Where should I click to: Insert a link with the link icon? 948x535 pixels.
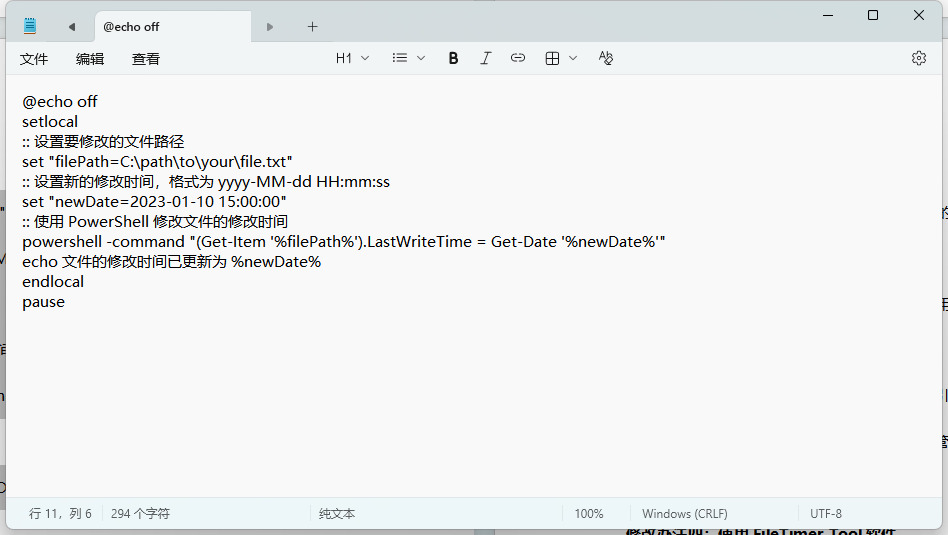pyautogui.click(x=518, y=58)
